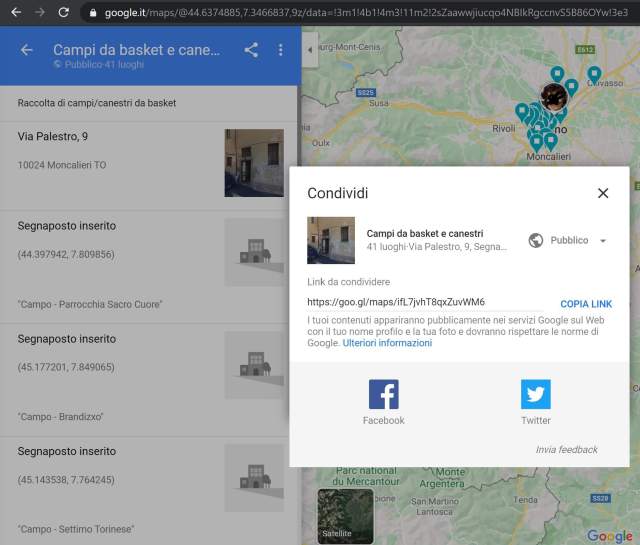Share the list on Facebook

[383, 402]
